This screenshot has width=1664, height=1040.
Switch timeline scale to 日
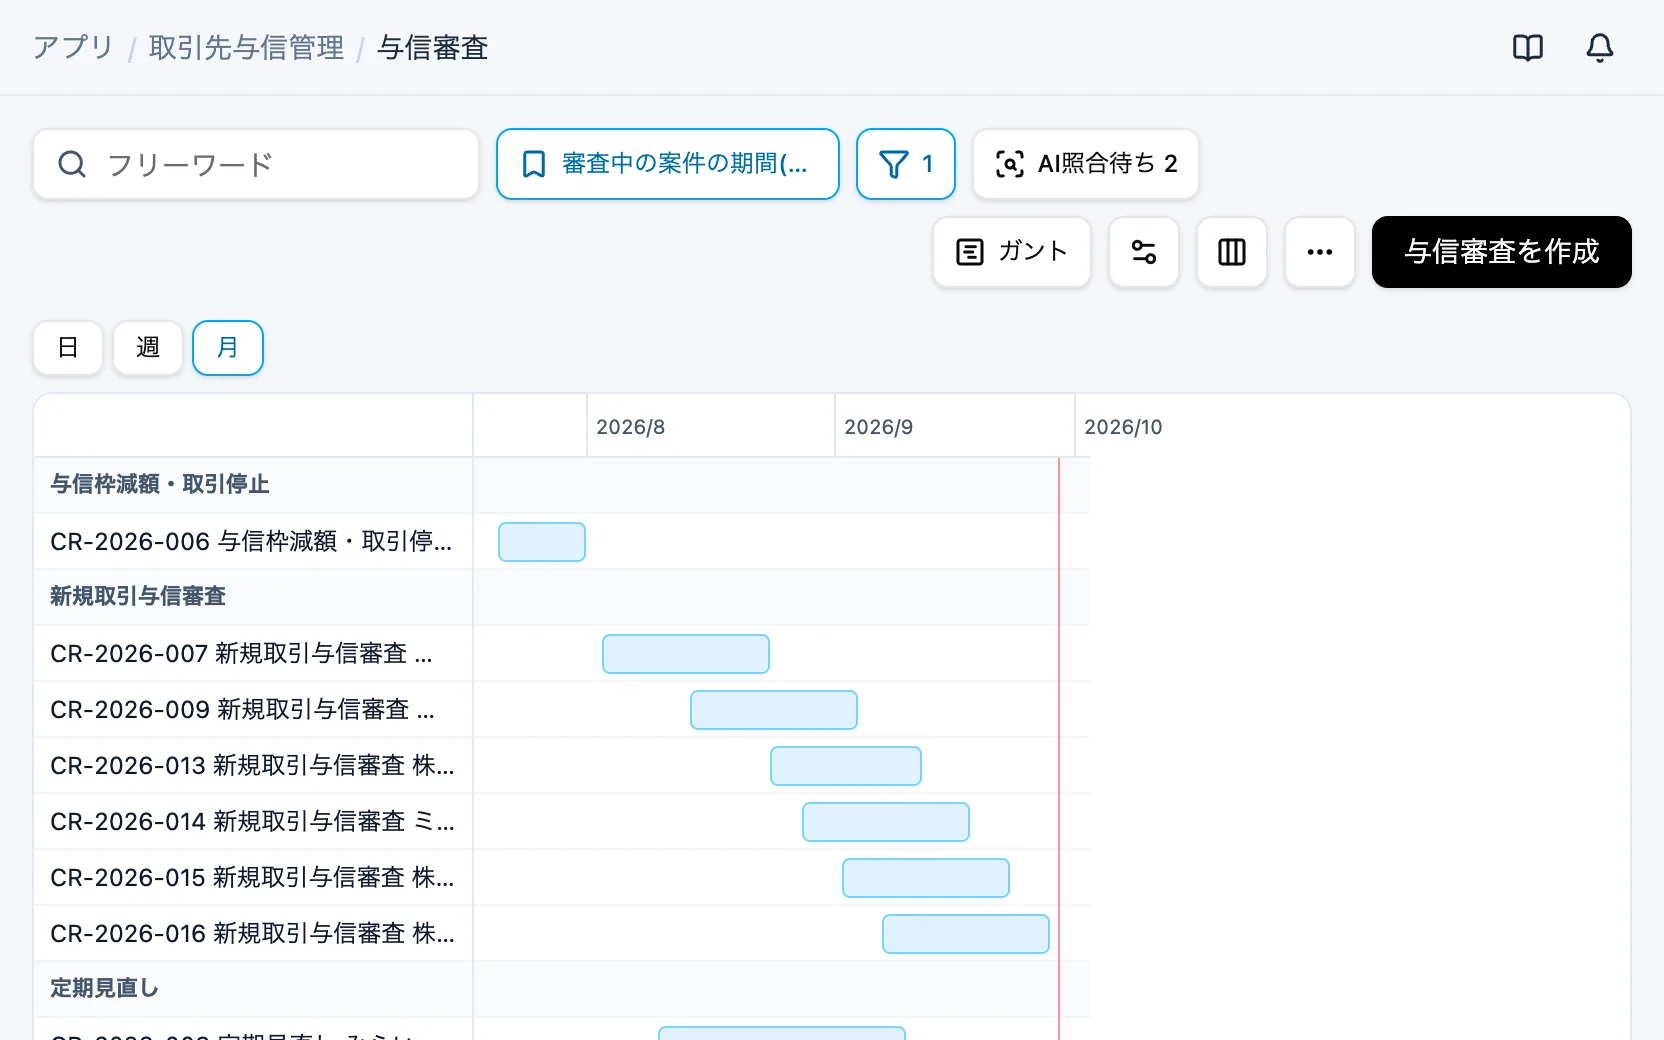[68, 348]
